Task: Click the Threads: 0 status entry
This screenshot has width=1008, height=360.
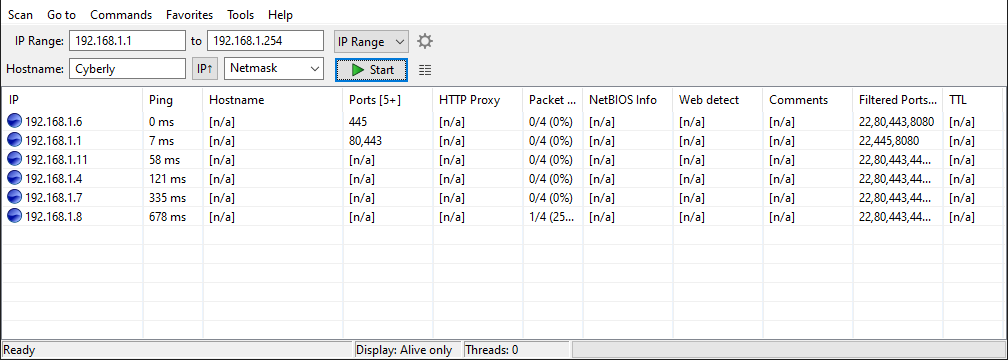Action: coord(492,350)
